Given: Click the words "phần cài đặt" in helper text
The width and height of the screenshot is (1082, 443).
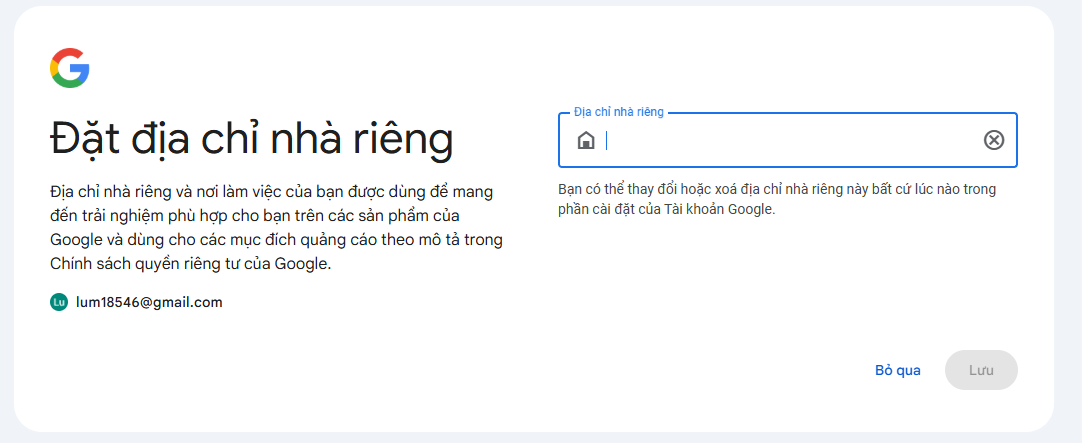Looking at the screenshot, I should (594, 209).
